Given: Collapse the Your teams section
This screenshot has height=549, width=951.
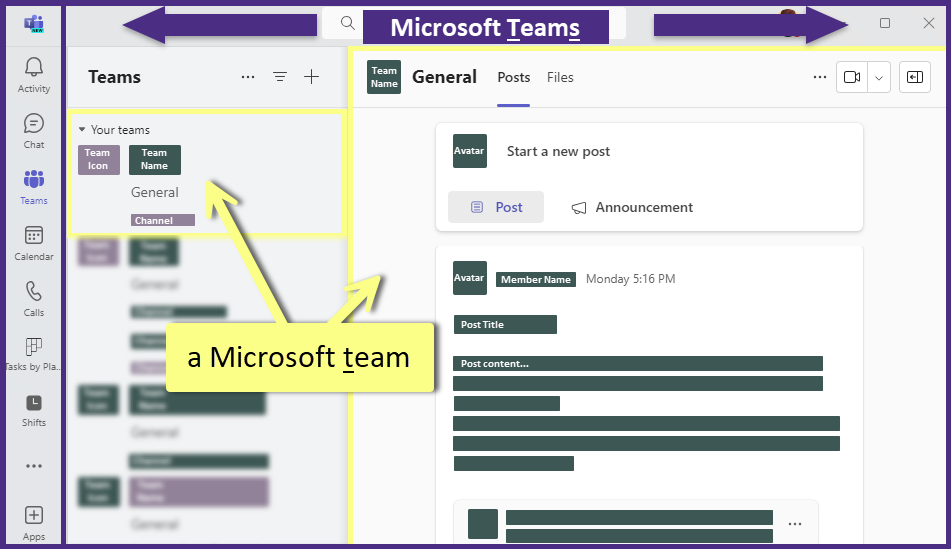Looking at the screenshot, I should (82, 129).
